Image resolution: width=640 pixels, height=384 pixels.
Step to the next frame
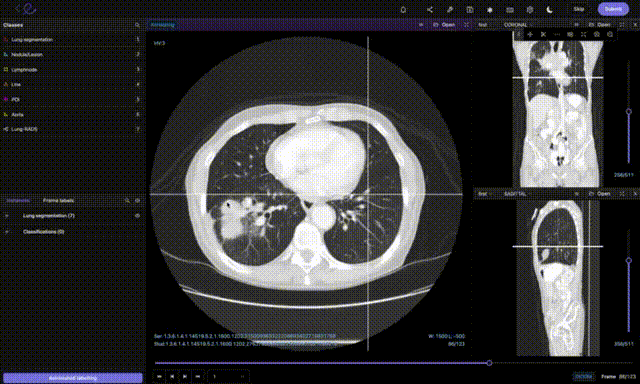click(185, 376)
